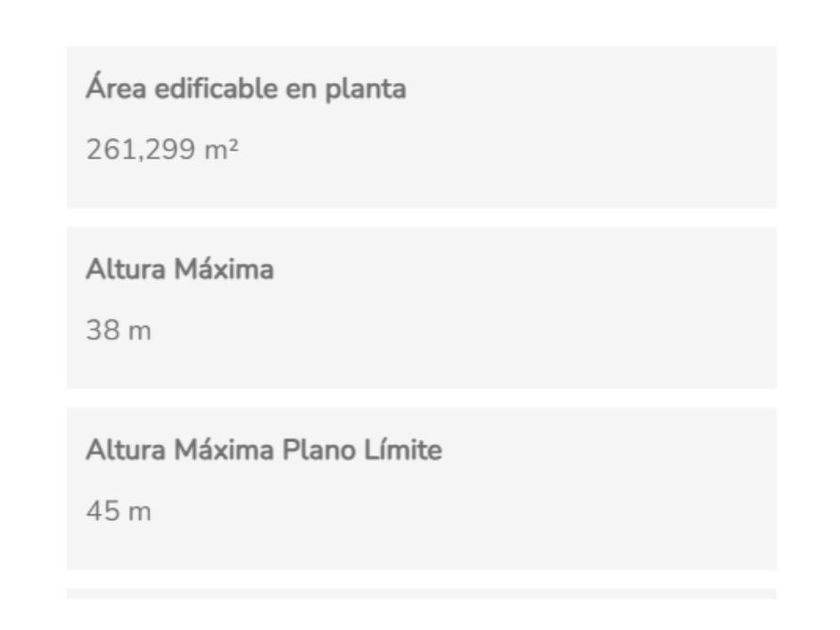Click the "Altura Máxima" heading above 38 m

[179, 270]
